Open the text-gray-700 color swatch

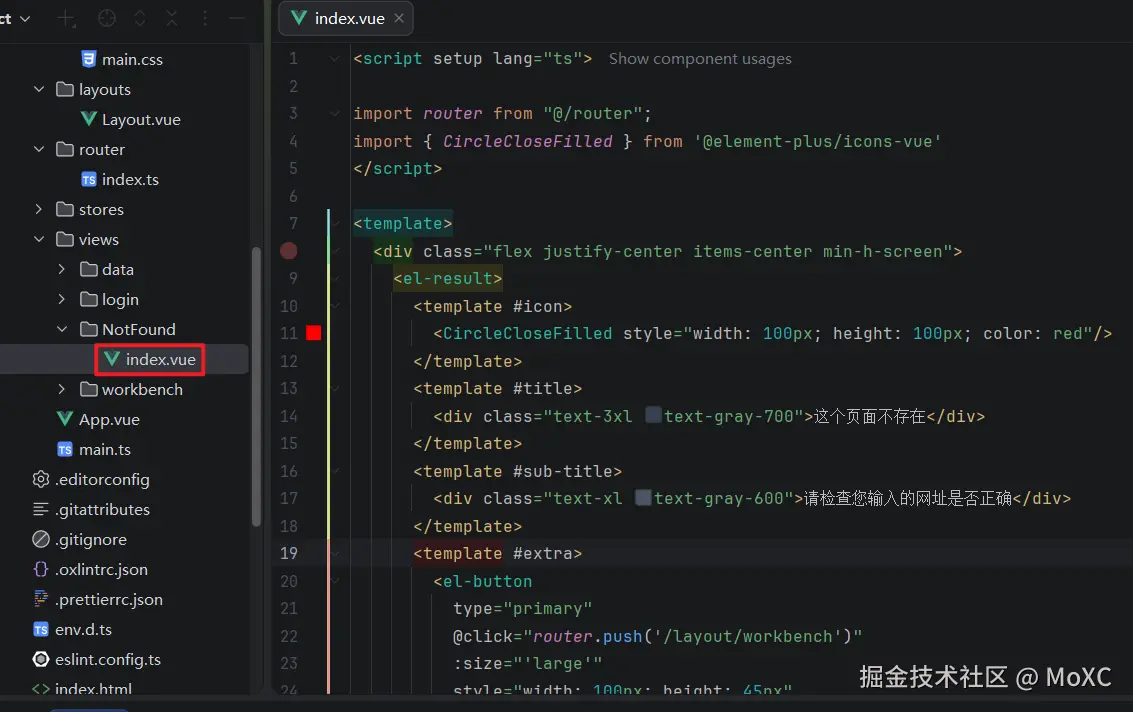tap(653, 415)
